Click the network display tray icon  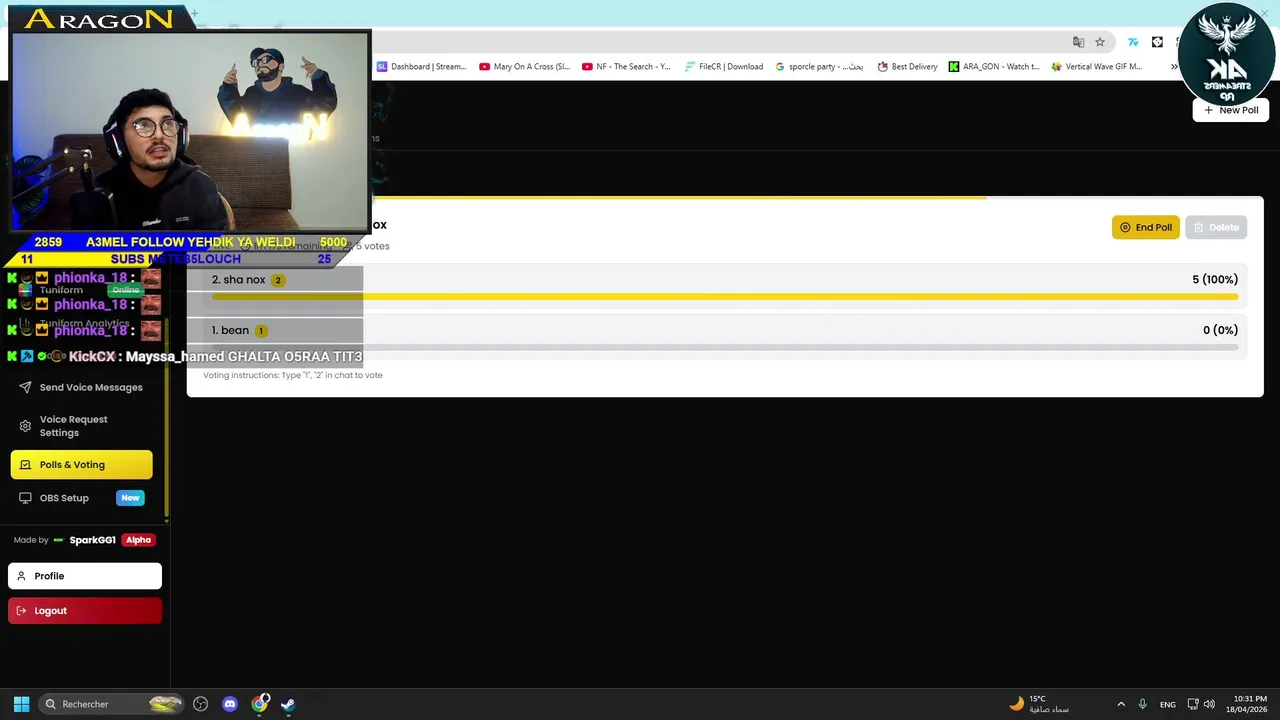click(1192, 704)
